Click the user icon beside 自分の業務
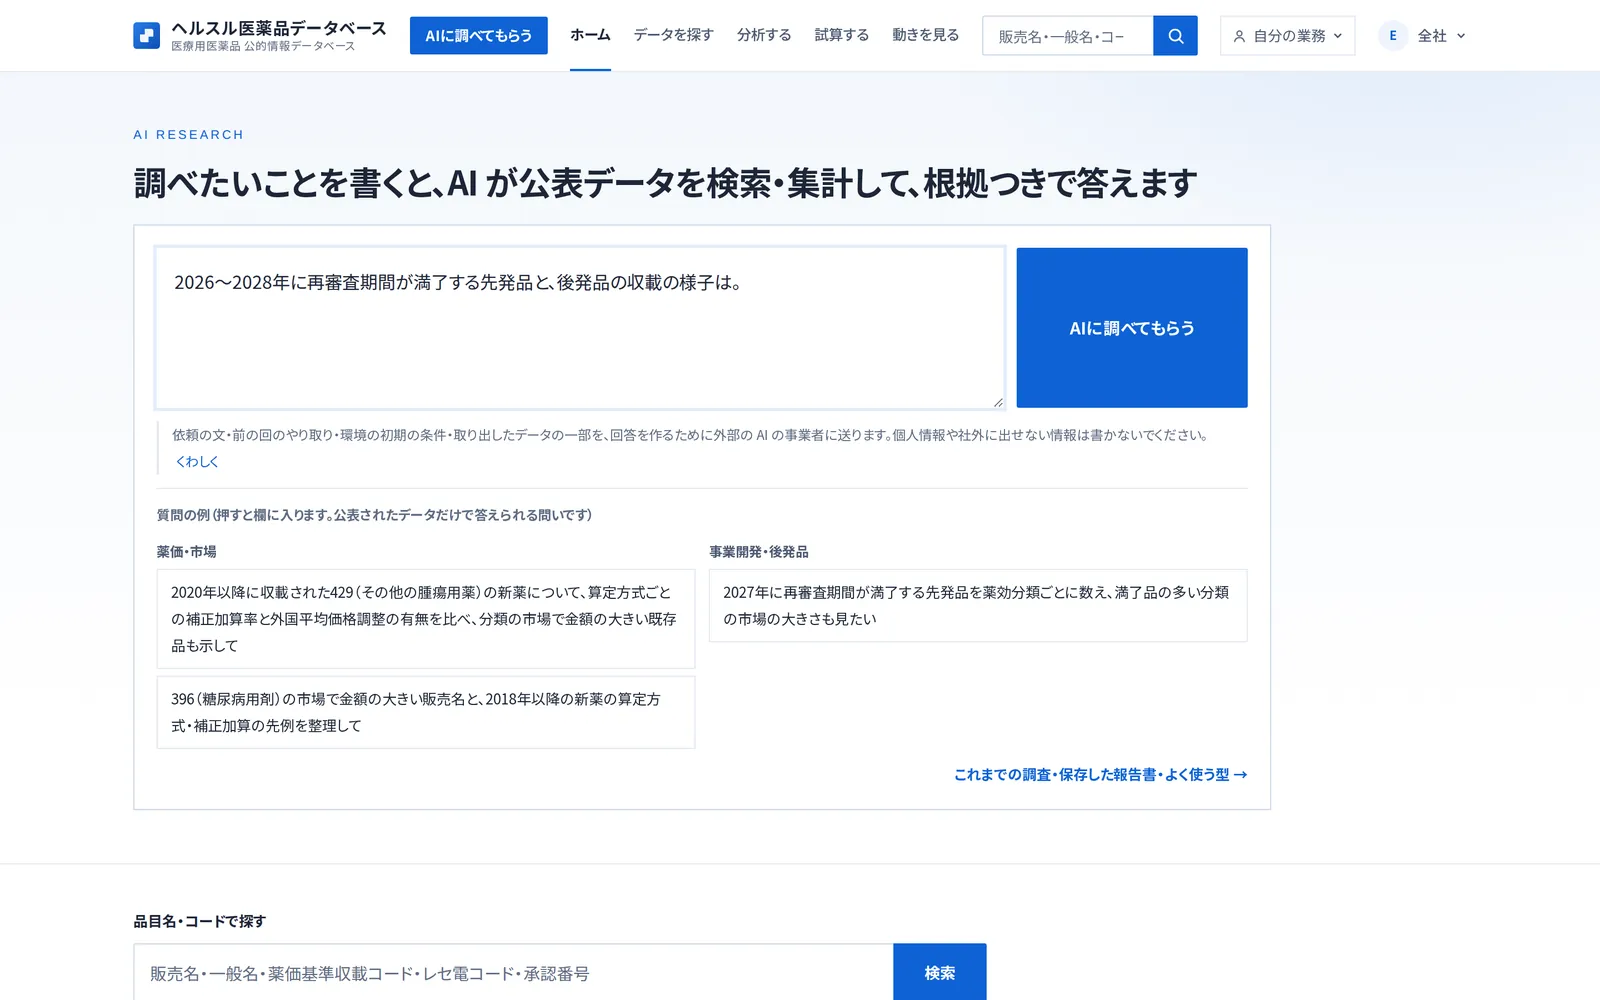Viewport: 1600px width, 1000px height. [1239, 36]
